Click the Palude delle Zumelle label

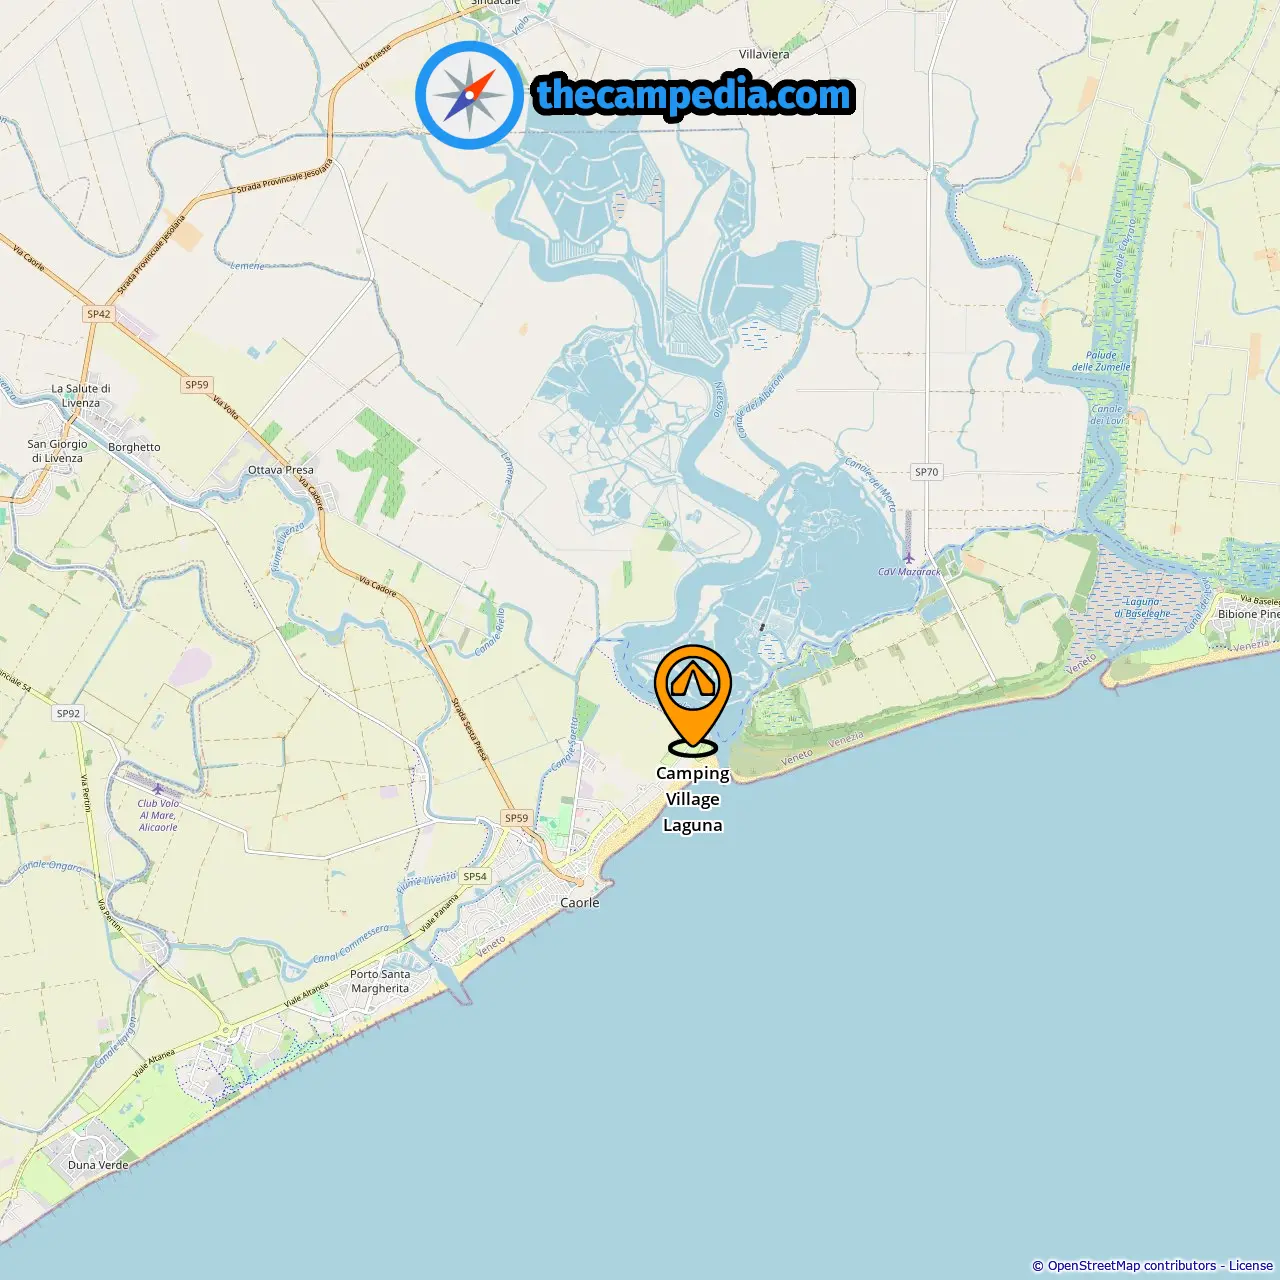point(1101,361)
